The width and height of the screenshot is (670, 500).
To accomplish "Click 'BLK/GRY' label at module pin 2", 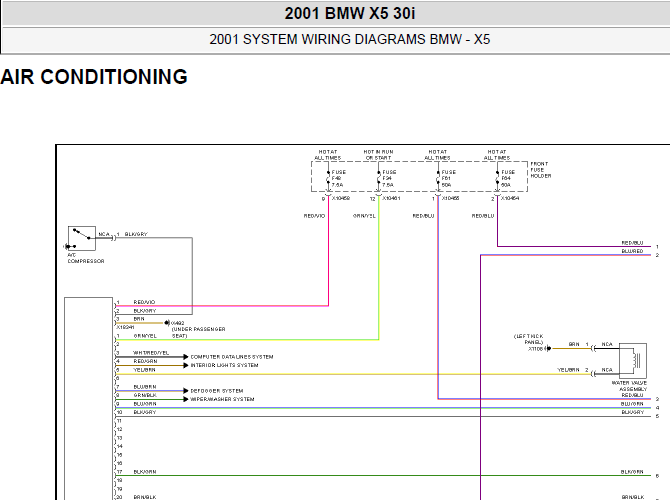I will 145,311.
